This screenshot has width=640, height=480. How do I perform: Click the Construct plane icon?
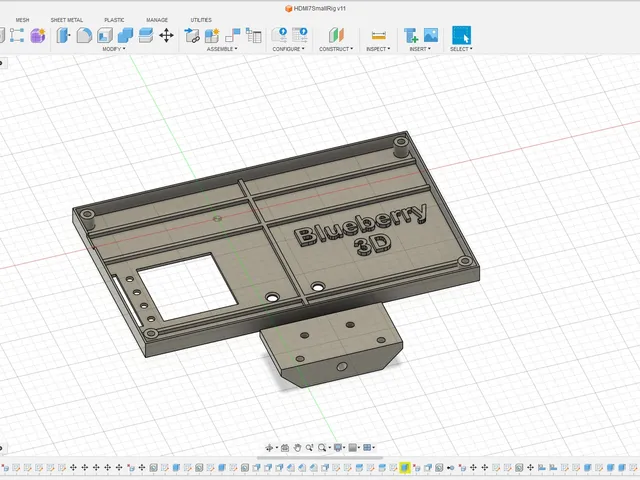(336, 36)
